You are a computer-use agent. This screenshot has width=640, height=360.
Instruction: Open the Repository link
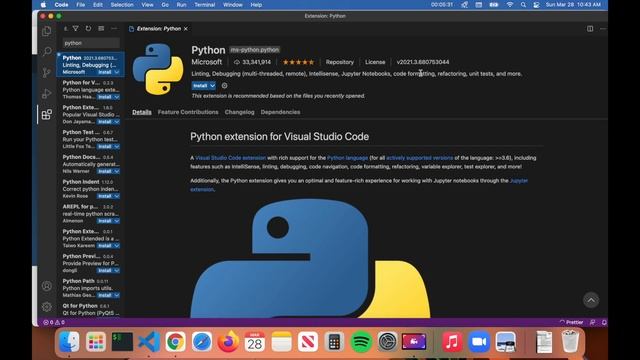340,62
